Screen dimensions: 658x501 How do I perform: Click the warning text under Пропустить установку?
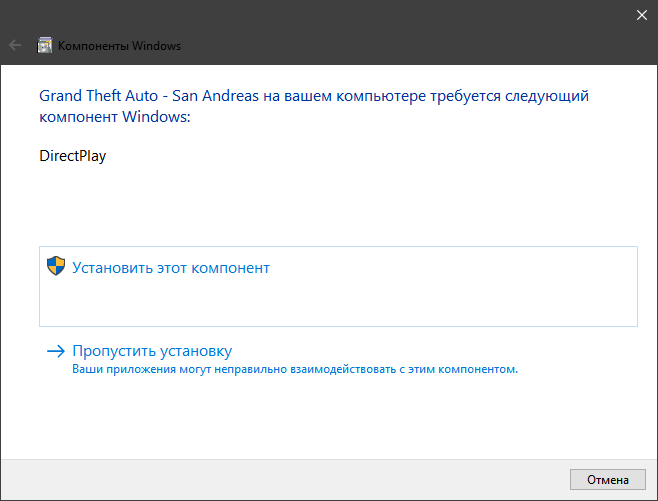[295, 369]
